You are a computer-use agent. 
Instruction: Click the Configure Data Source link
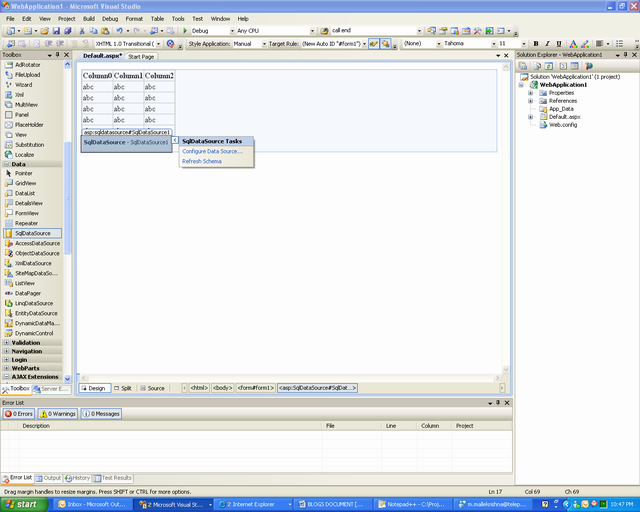[212, 151]
